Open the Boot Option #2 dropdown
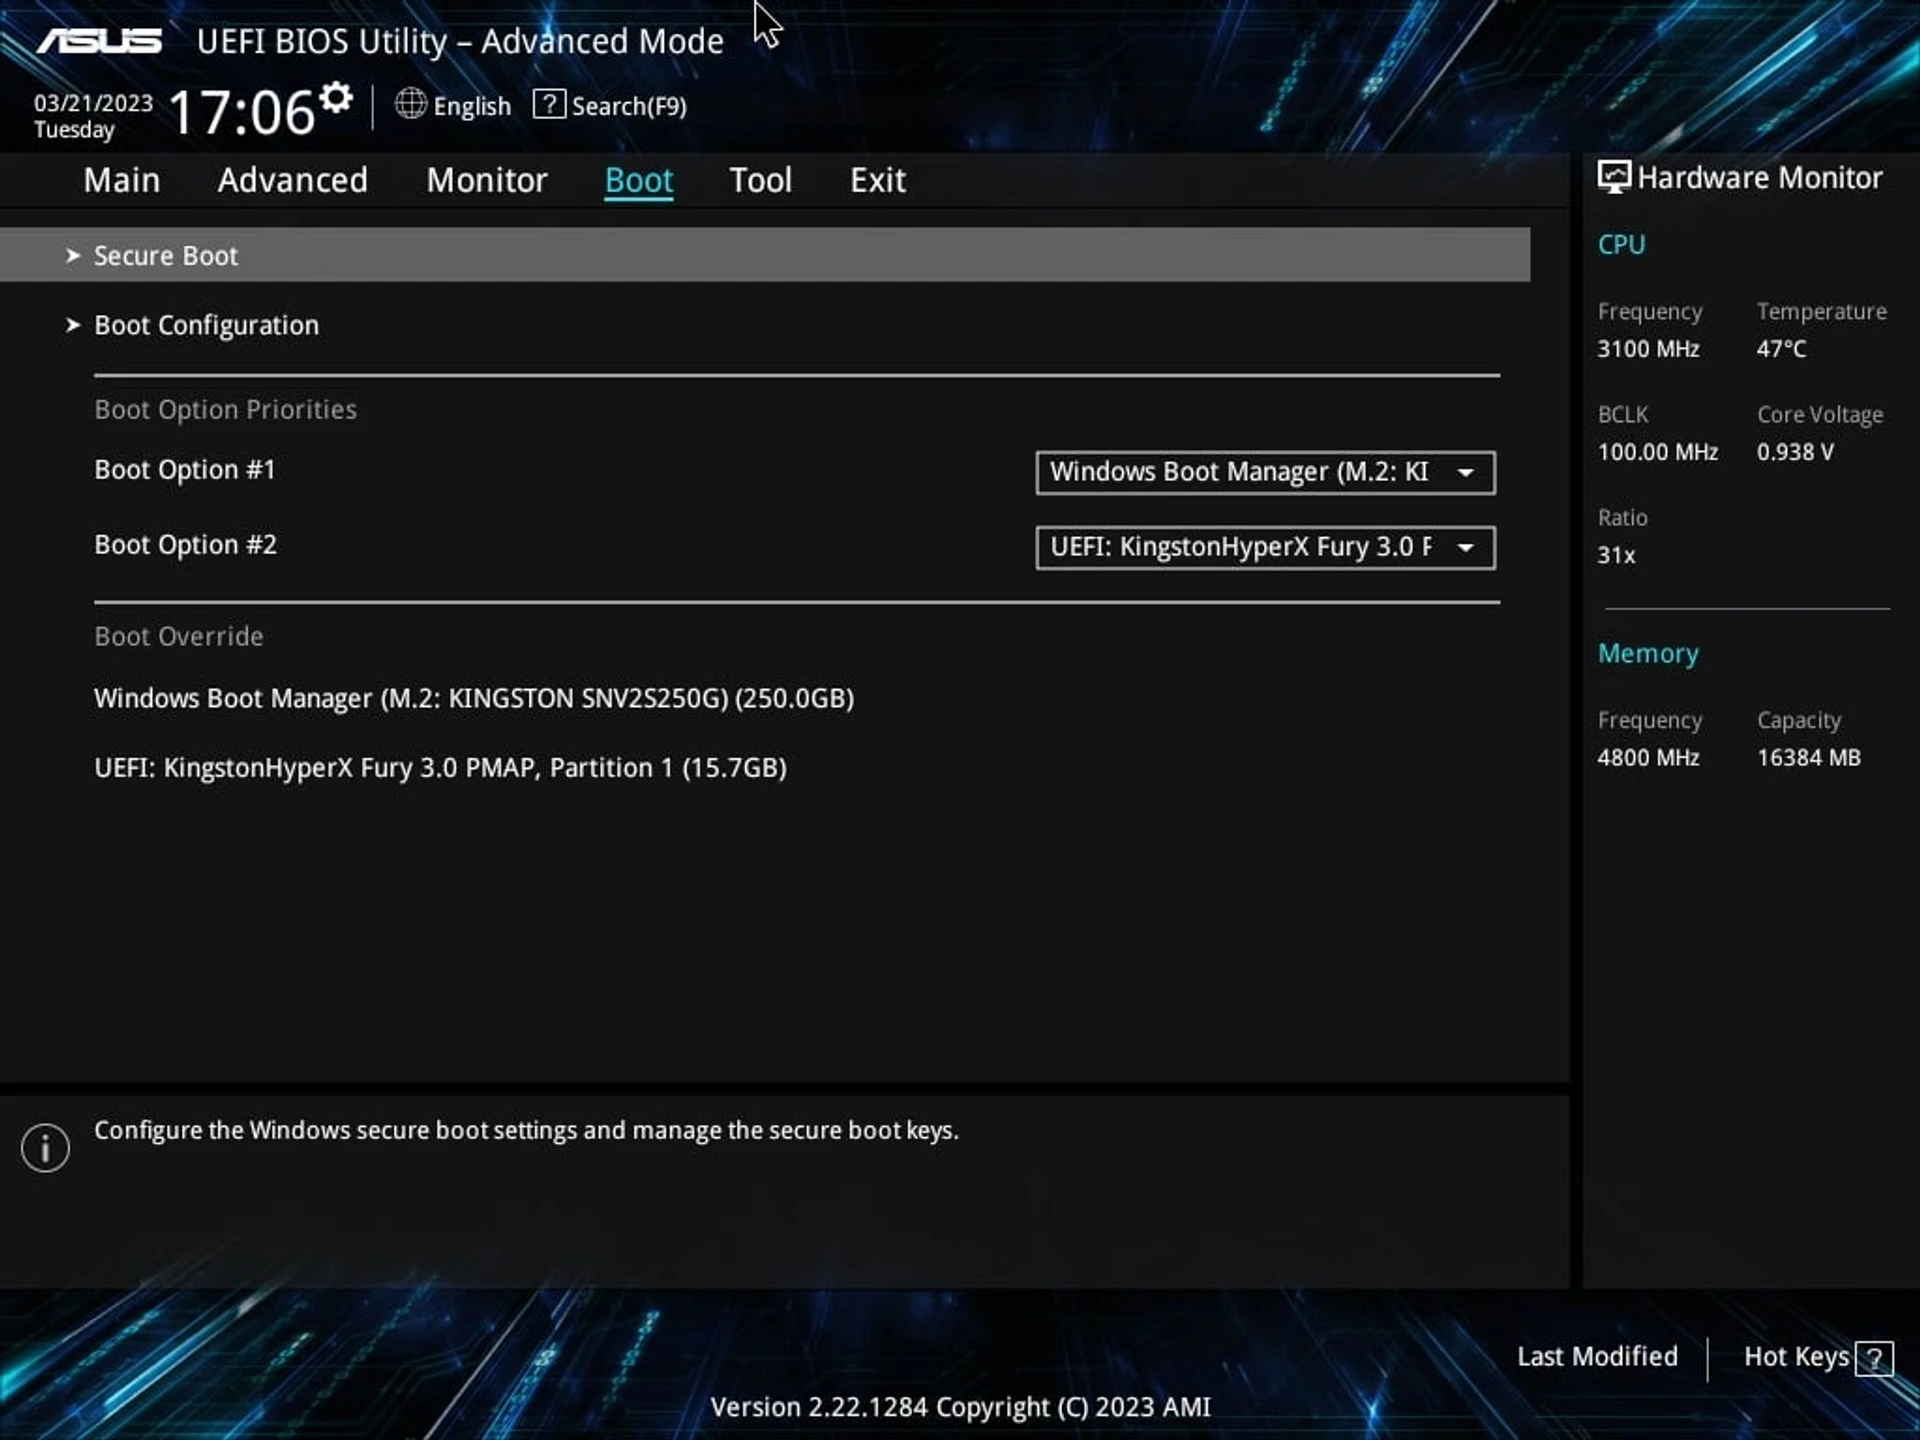1920x1440 pixels. pos(1265,547)
